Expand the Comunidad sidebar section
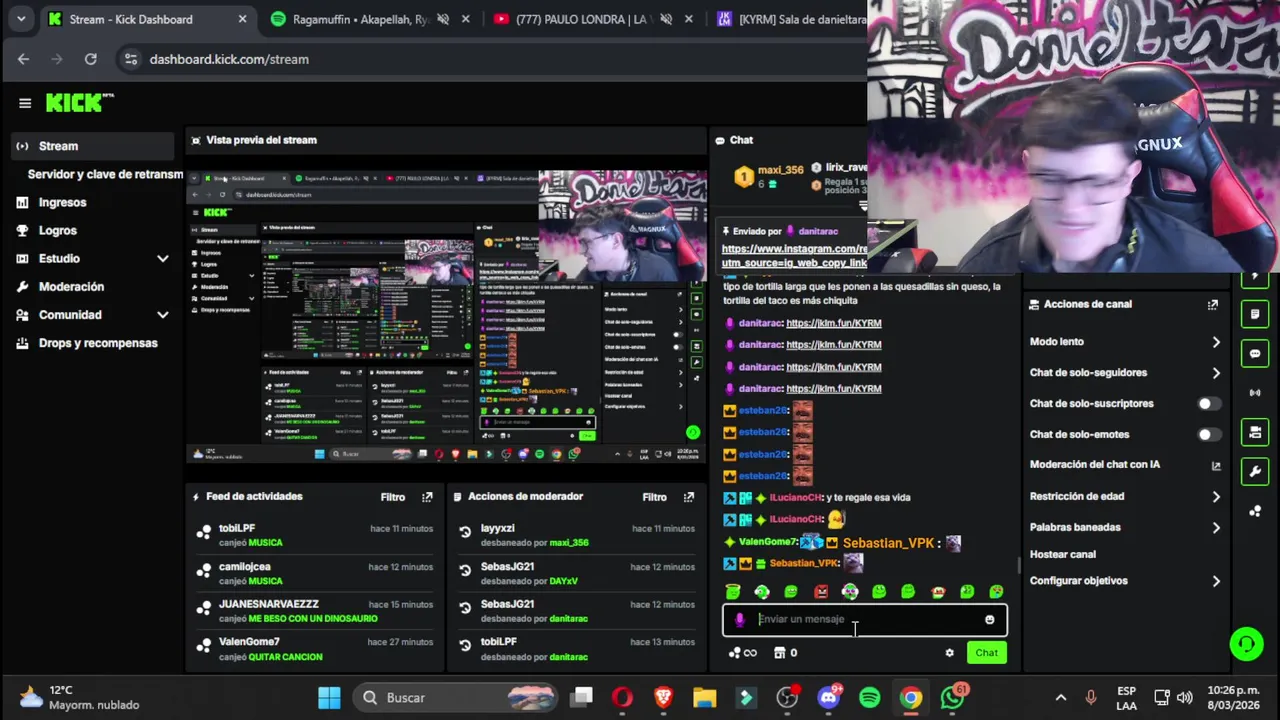The width and height of the screenshot is (1280, 720). tap(163, 315)
